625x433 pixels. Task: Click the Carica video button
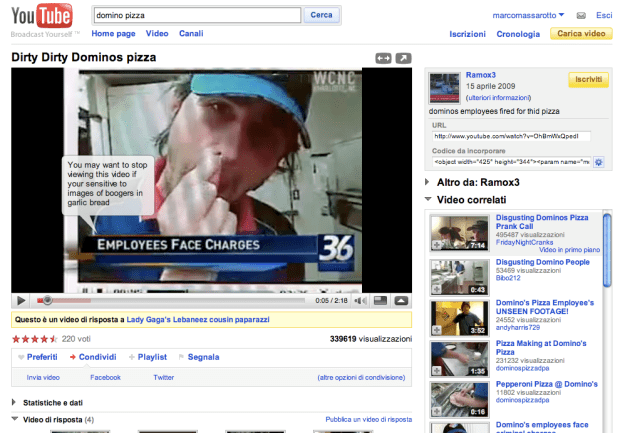click(580, 33)
